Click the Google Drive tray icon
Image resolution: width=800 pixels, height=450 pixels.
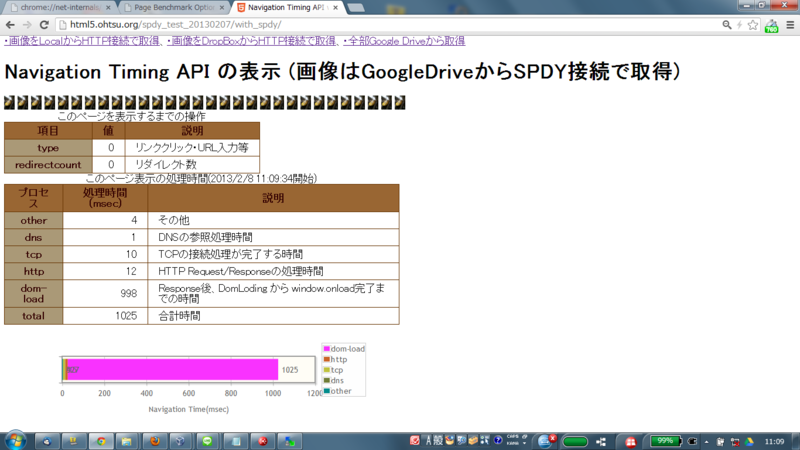click(749, 442)
